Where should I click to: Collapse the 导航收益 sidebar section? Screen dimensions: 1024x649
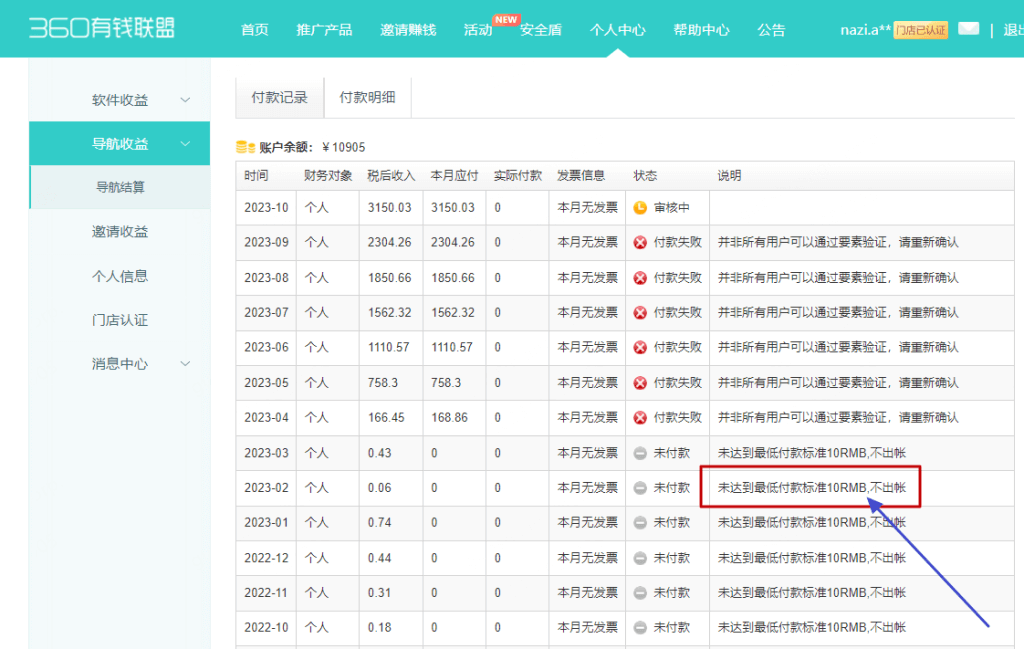tap(185, 144)
